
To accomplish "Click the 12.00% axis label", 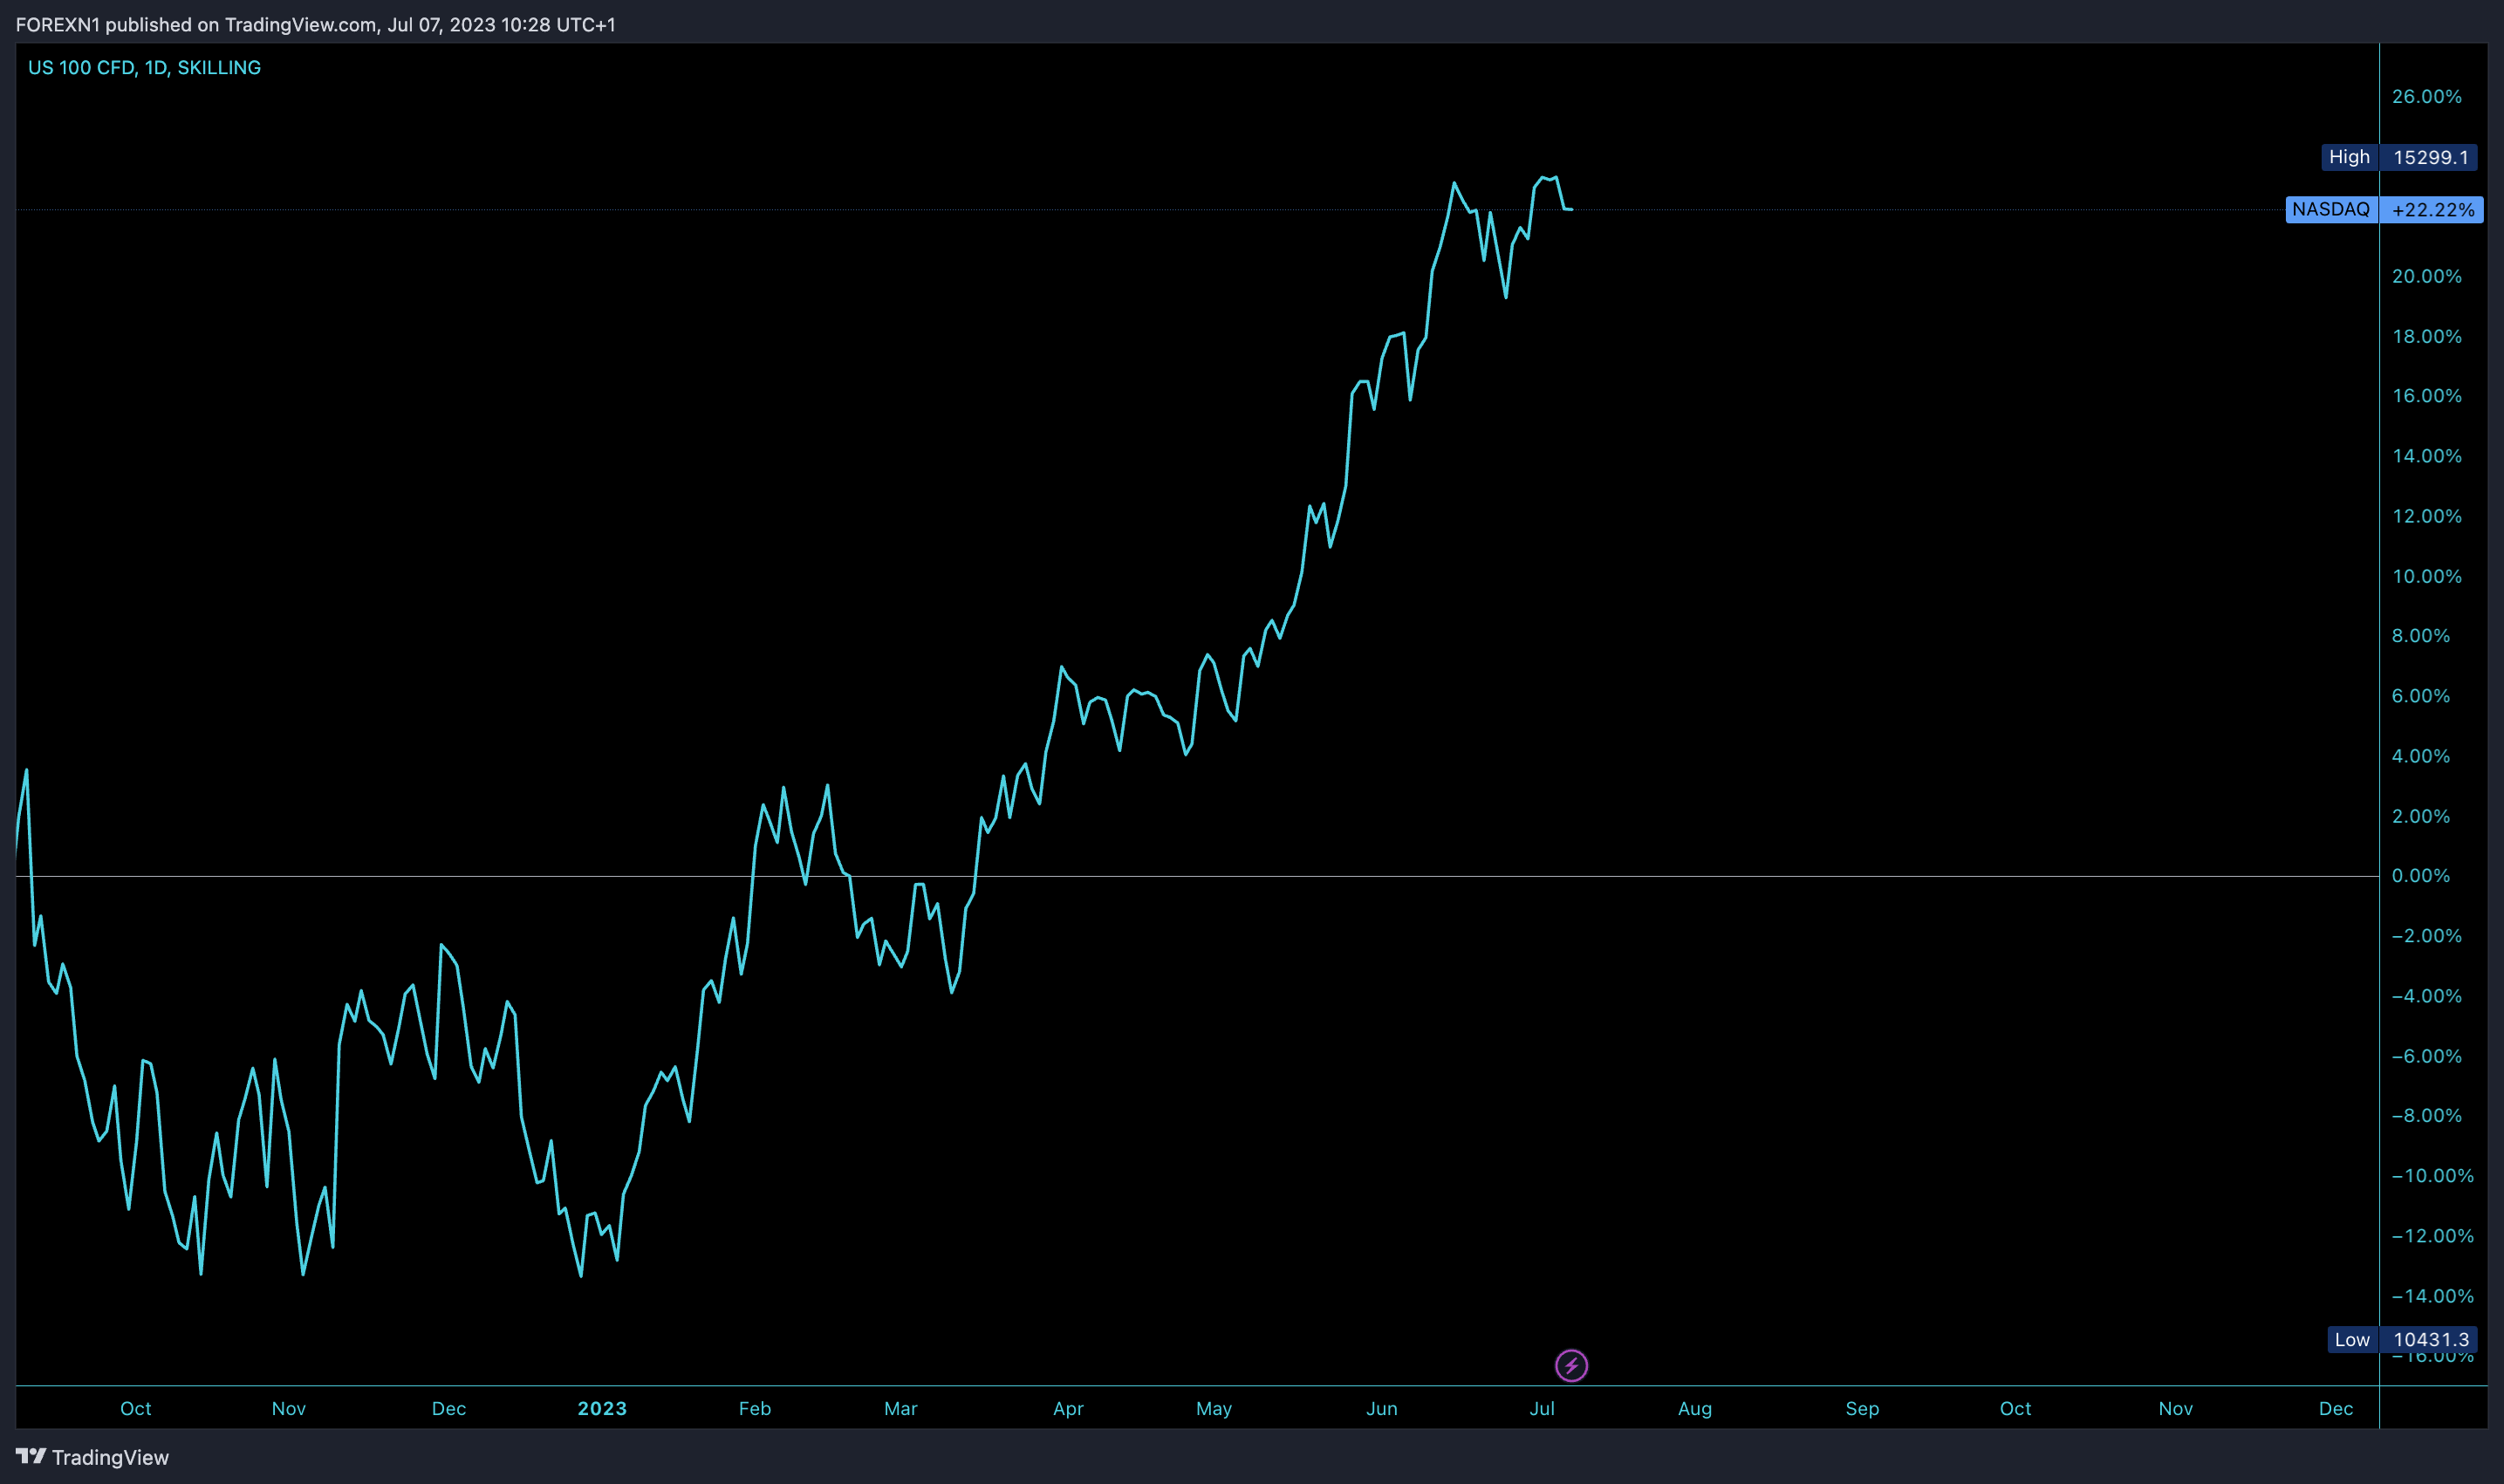I will (x=2426, y=516).
